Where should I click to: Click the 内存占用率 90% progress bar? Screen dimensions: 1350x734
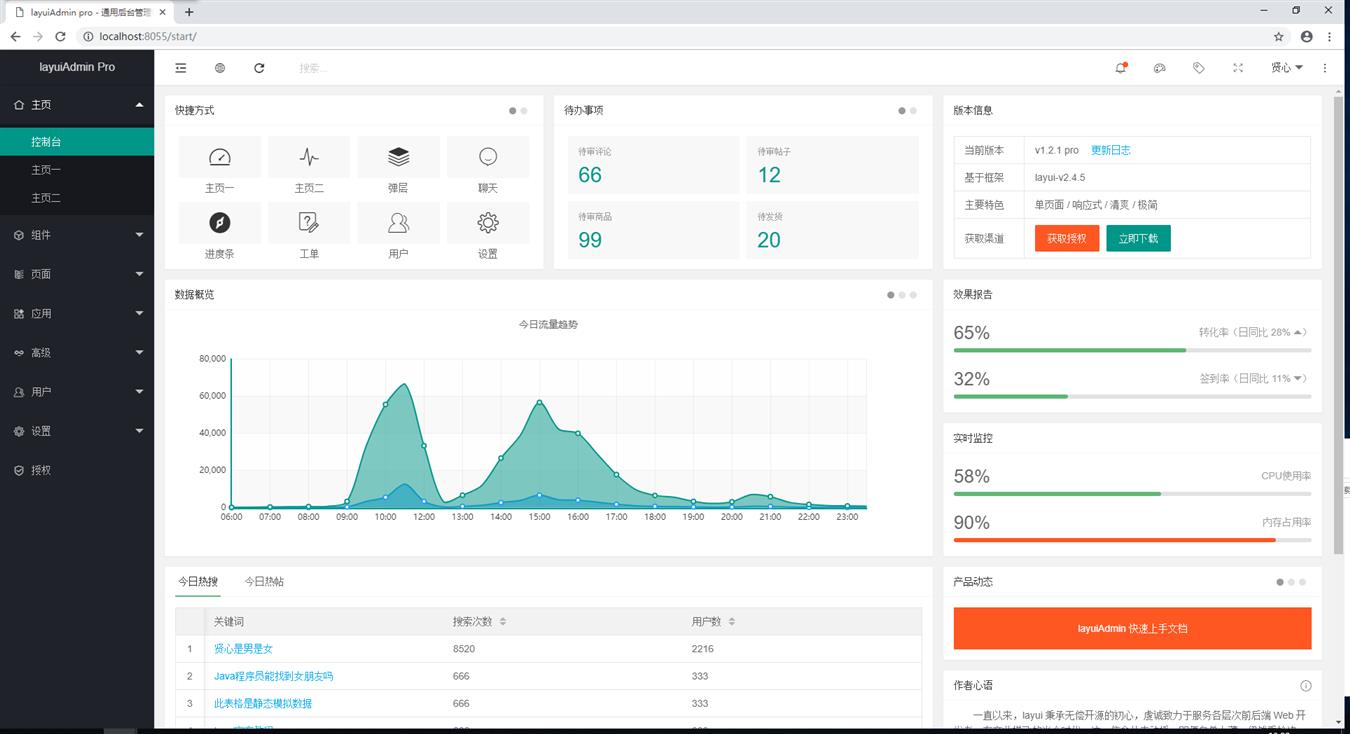click(x=1132, y=540)
